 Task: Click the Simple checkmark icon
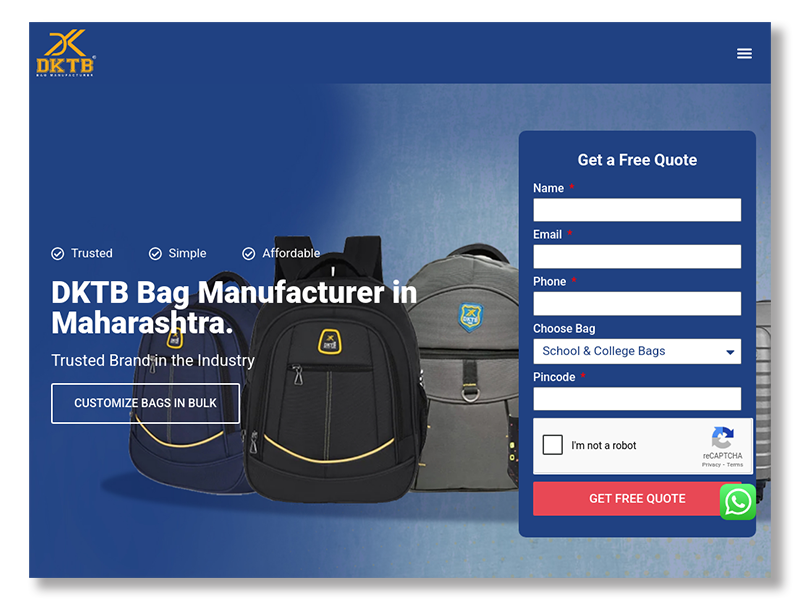155,254
